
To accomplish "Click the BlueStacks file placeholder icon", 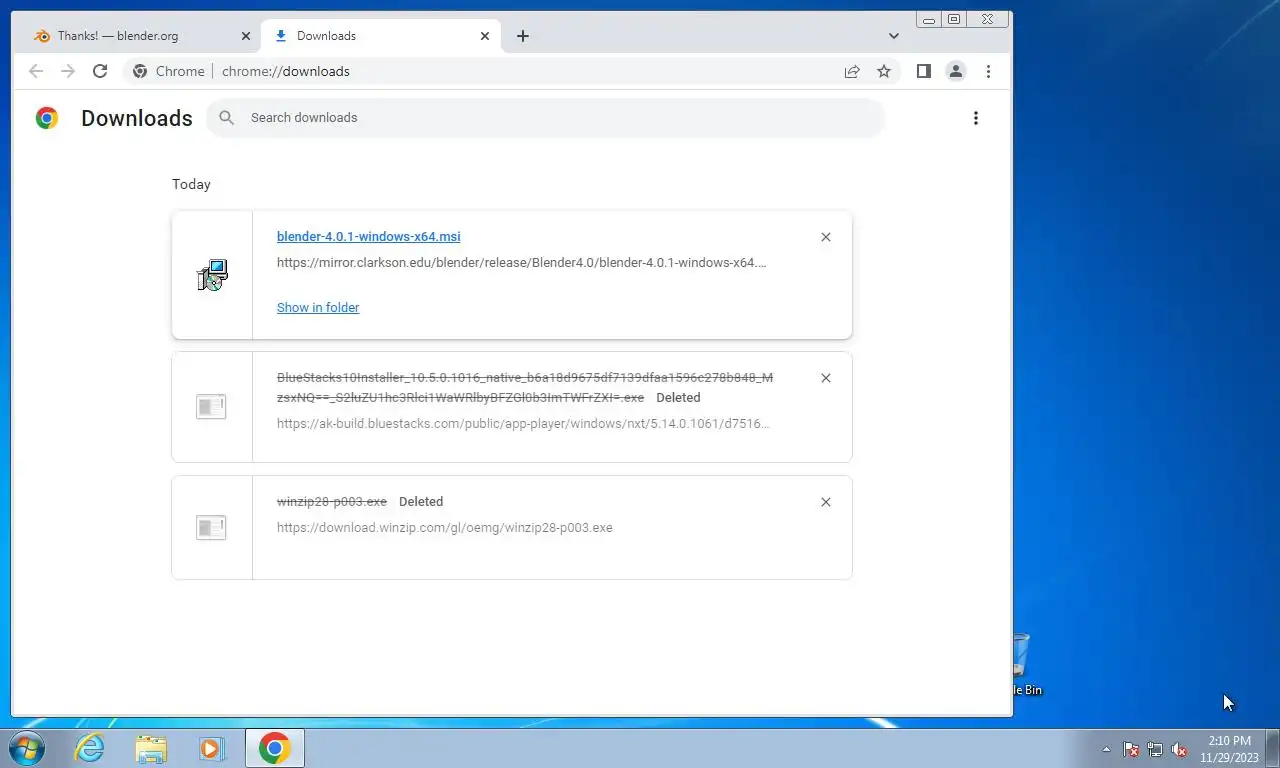I will point(211,407).
